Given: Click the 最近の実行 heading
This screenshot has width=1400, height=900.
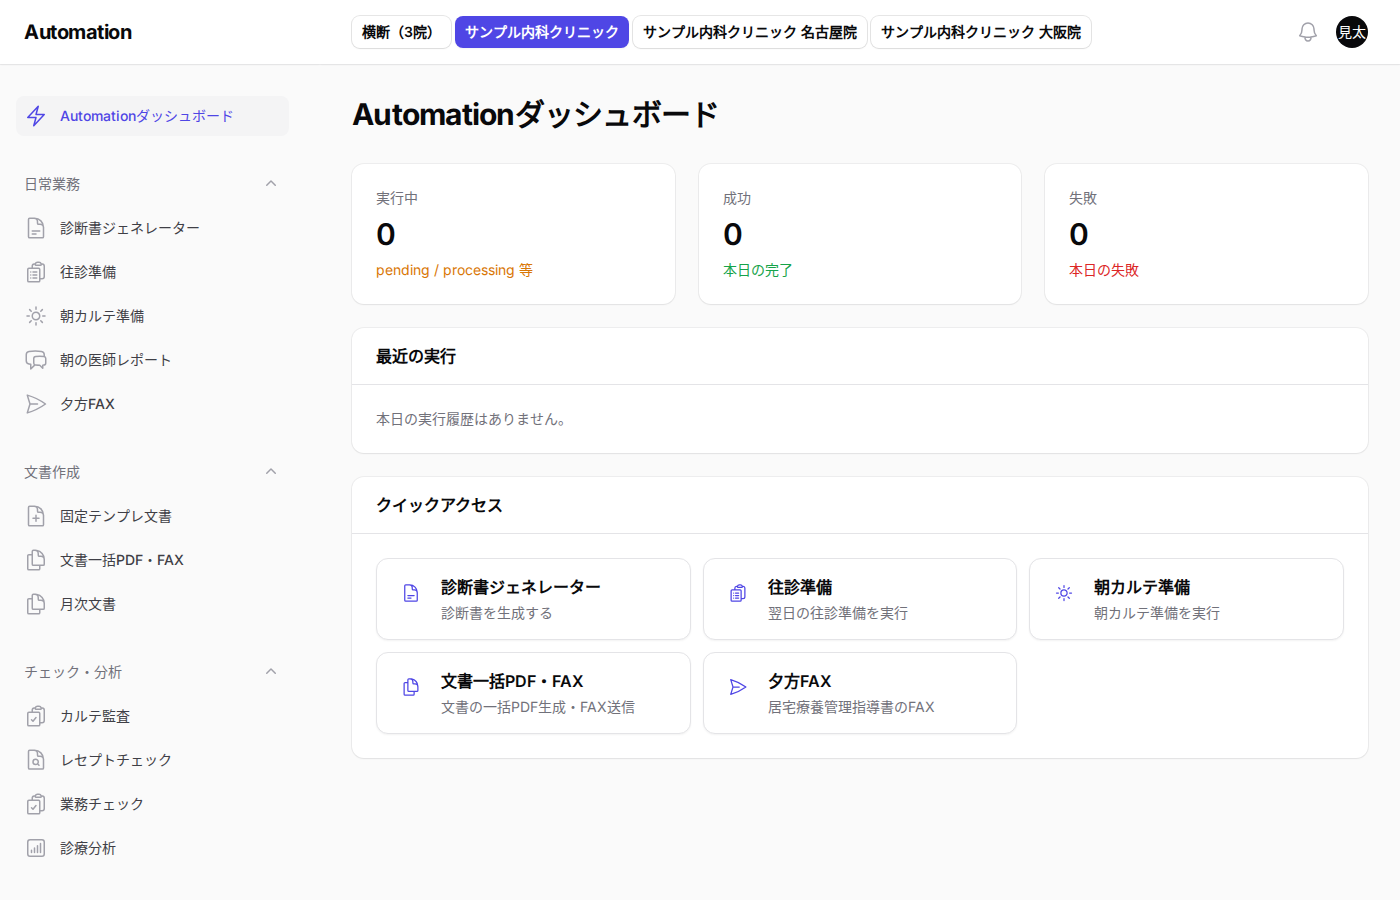Looking at the screenshot, I should tap(416, 356).
